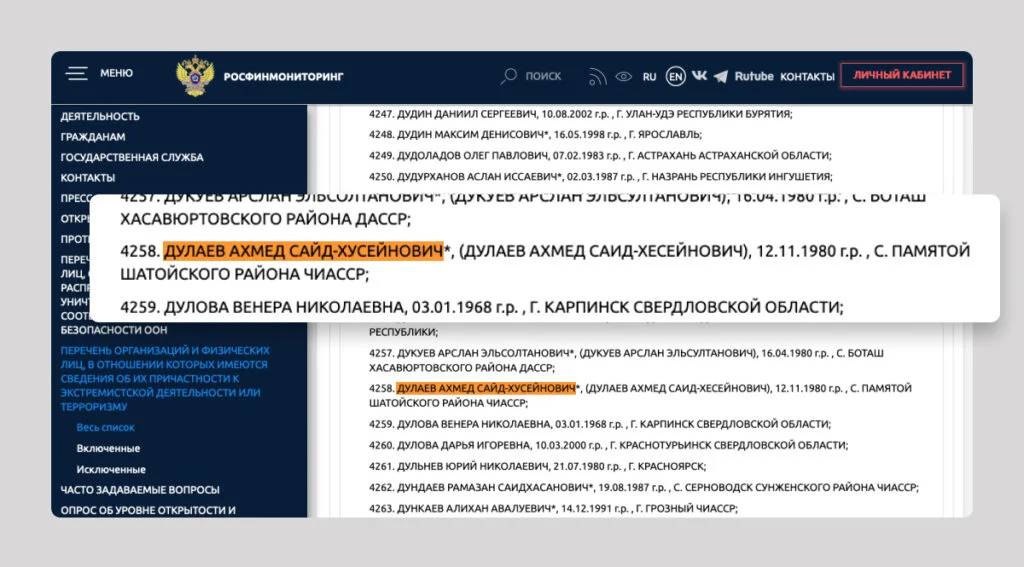Image resolution: width=1024 pixels, height=567 pixels.
Task: Toggle the visually impaired eye icon
Action: pos(624,76)
